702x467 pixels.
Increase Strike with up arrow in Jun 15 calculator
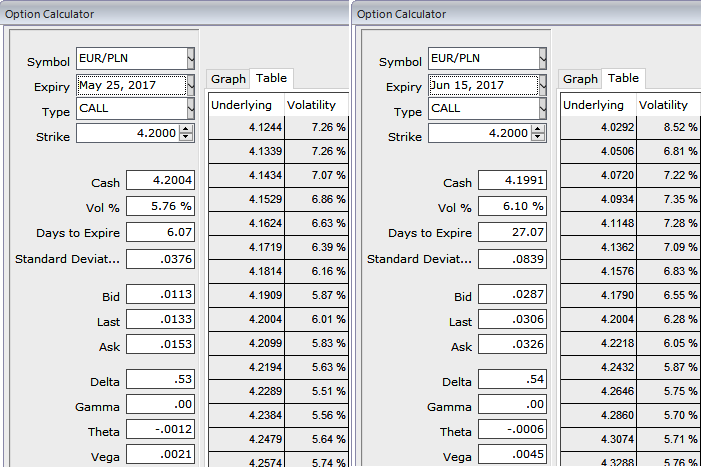(x=538, y=129)
